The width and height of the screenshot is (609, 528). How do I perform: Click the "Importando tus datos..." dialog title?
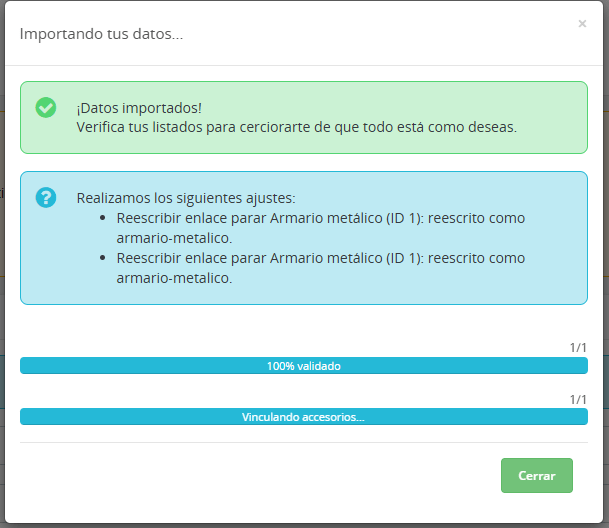[101, 34]
